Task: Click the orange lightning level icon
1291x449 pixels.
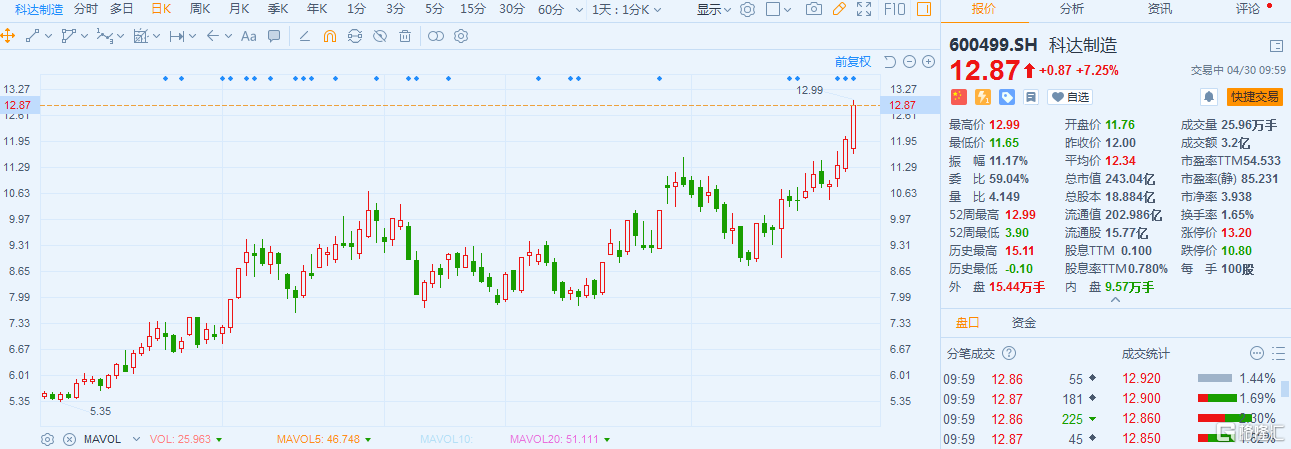Action: coord(983,97)
